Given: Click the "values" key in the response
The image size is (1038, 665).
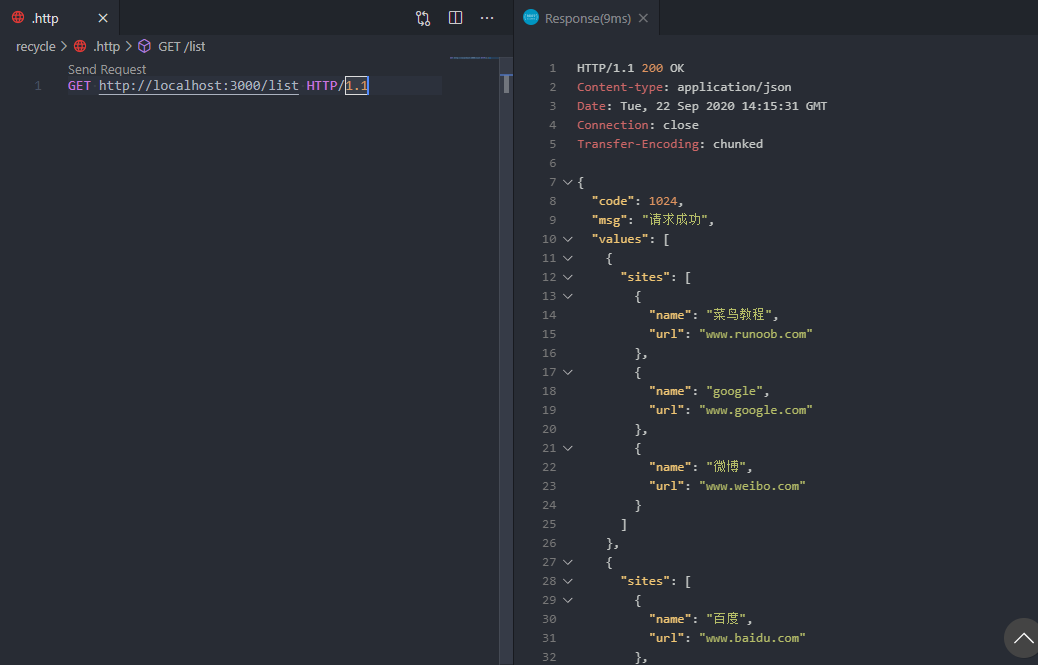Looking at the screenshot, I should [x=620, y=239].
